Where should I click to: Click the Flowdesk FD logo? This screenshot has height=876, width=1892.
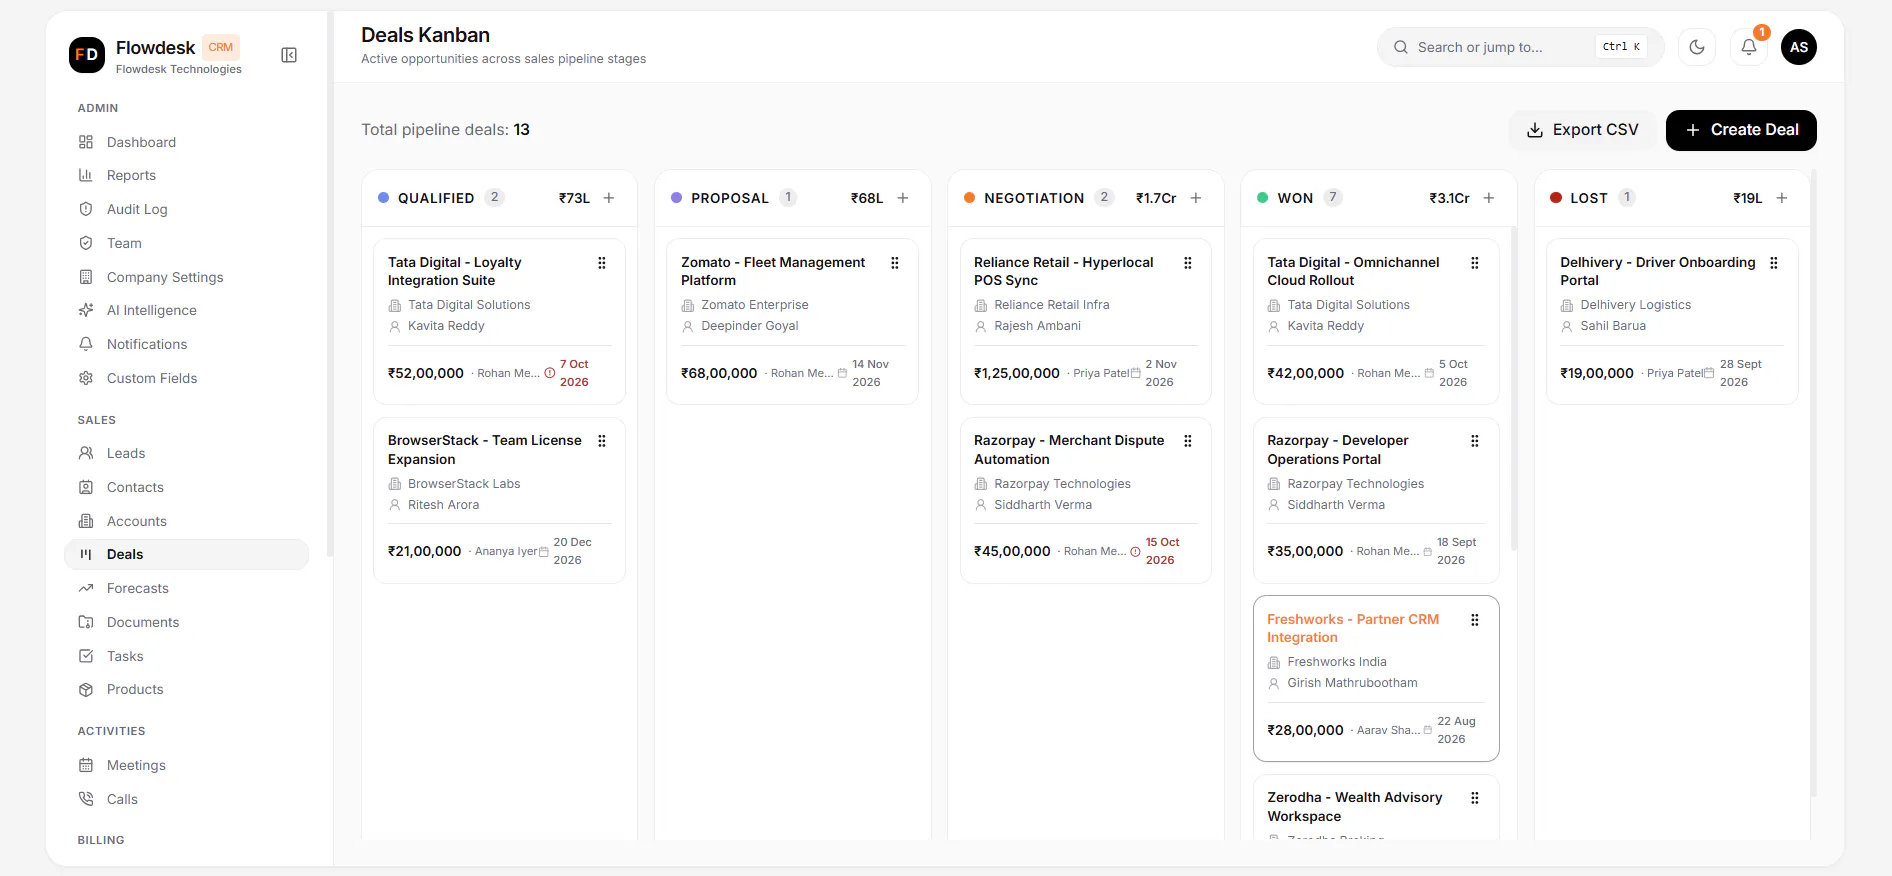(x=87, y=55)
